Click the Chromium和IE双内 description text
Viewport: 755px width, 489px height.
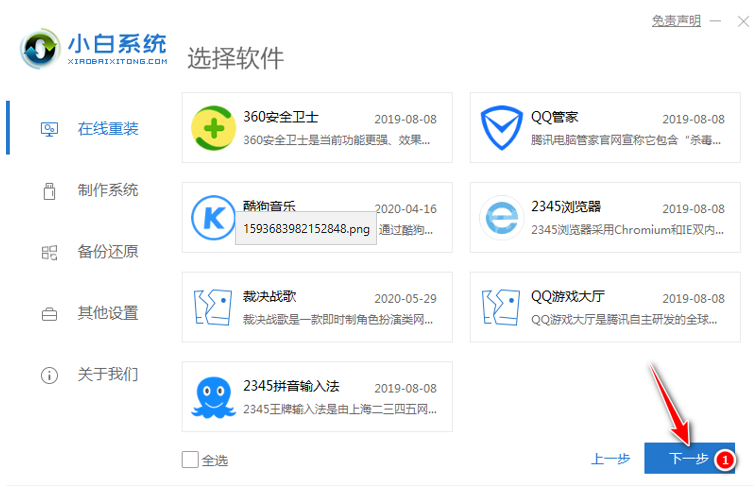pos(627,230)
